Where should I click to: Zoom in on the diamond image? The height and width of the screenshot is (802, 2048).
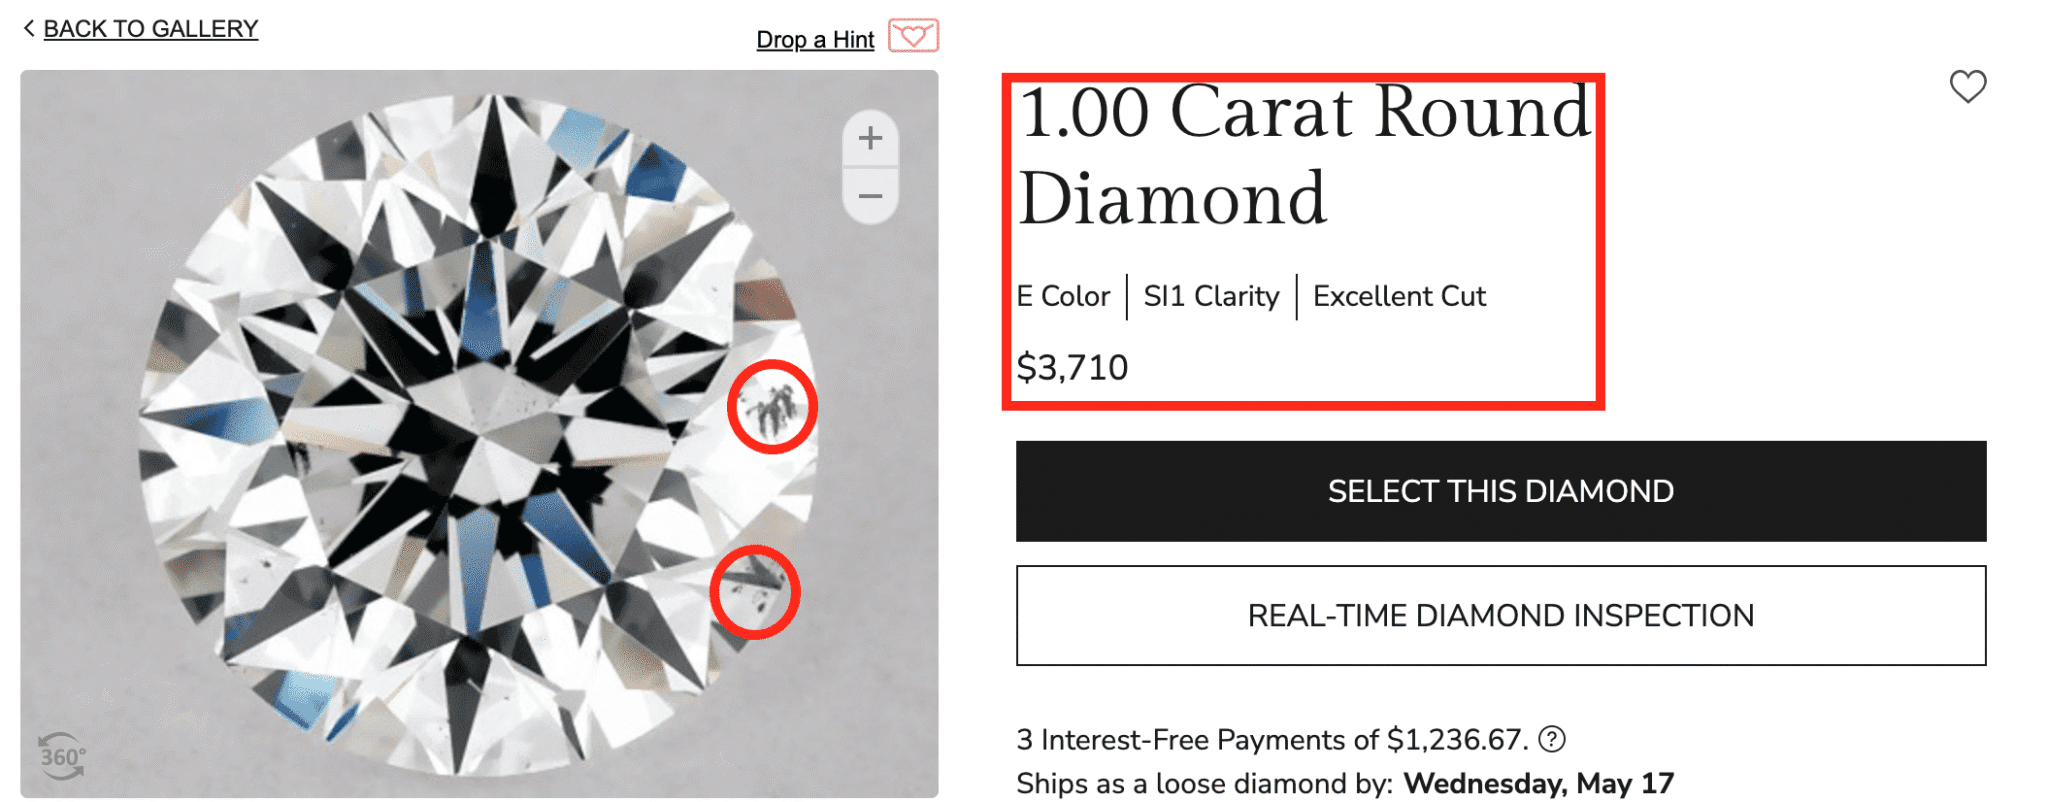click(870, 138)
